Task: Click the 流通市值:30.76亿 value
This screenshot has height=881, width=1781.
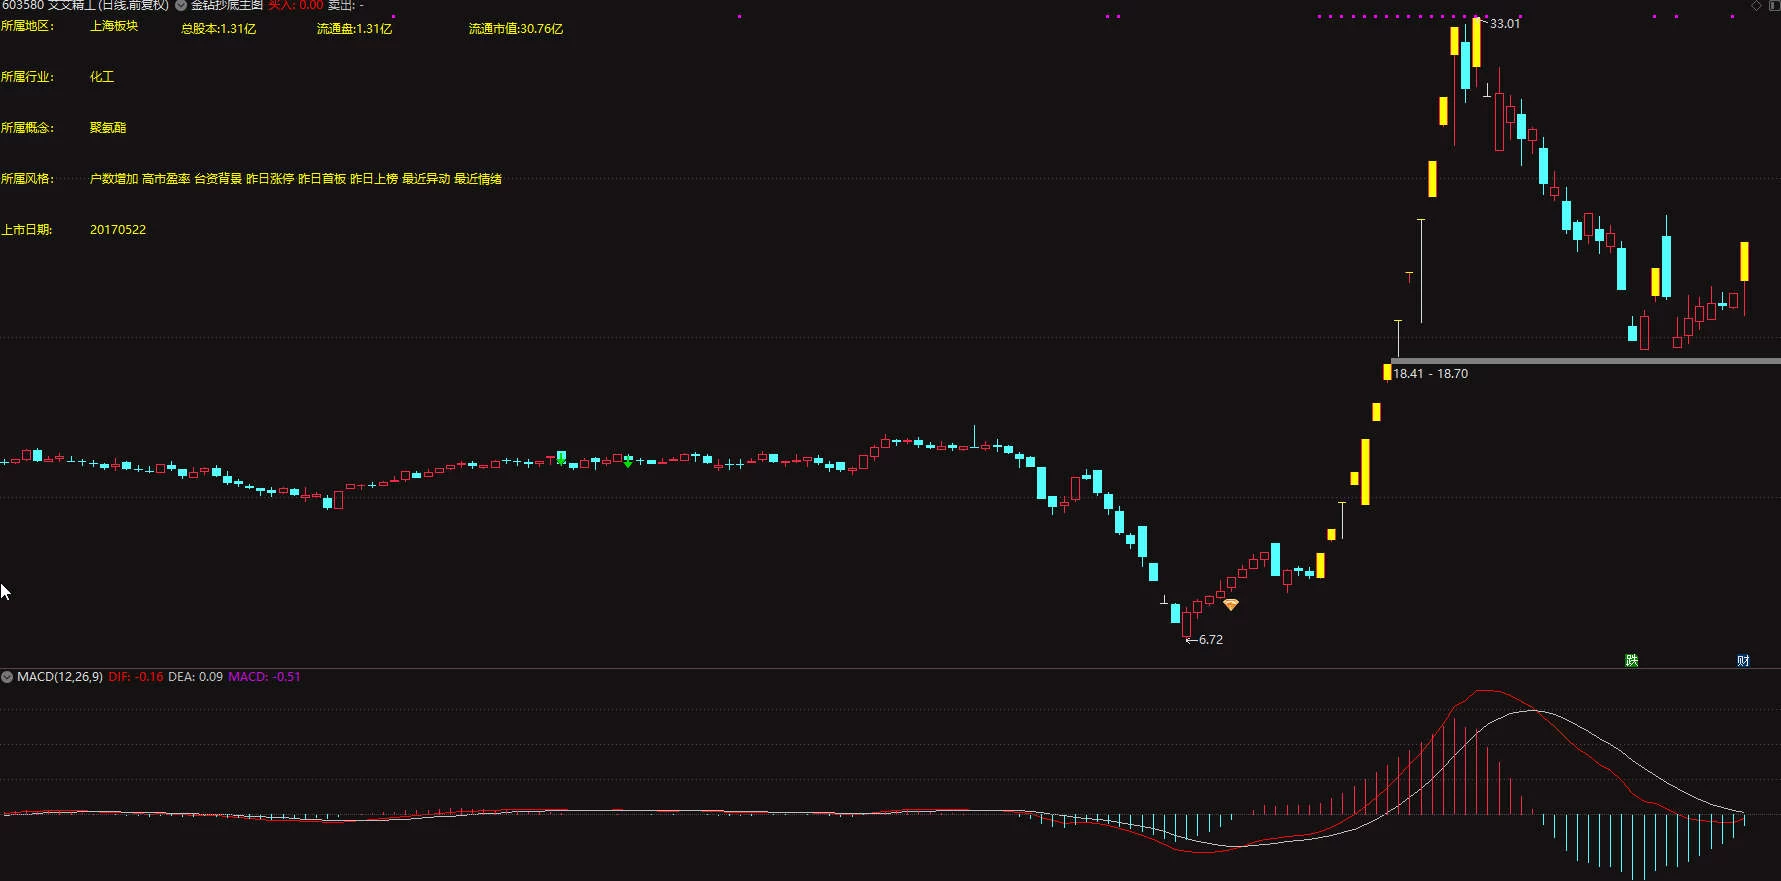Action: click(x=516, y=29)
